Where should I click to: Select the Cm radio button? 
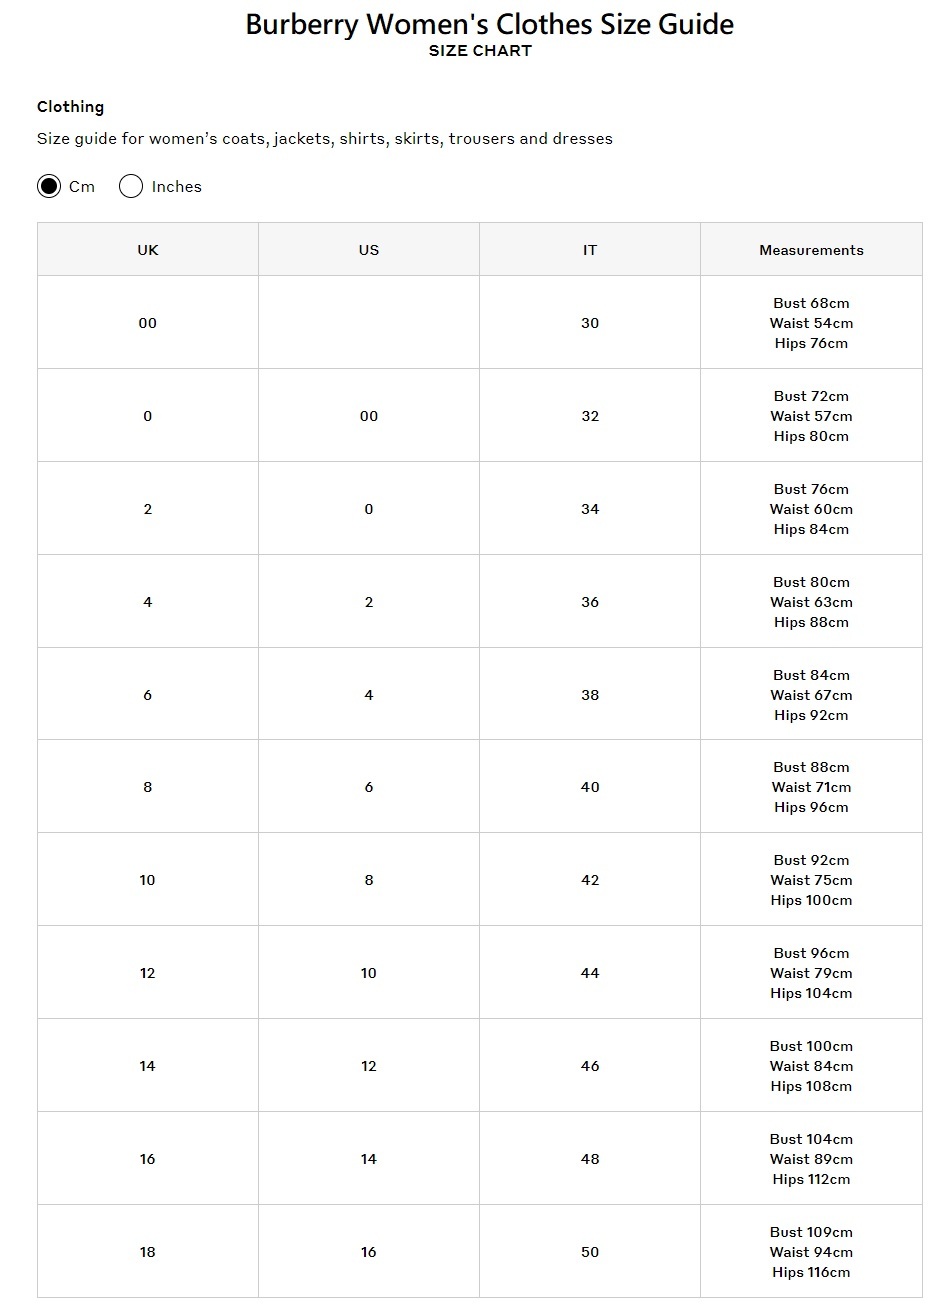(x=49, y=186)
